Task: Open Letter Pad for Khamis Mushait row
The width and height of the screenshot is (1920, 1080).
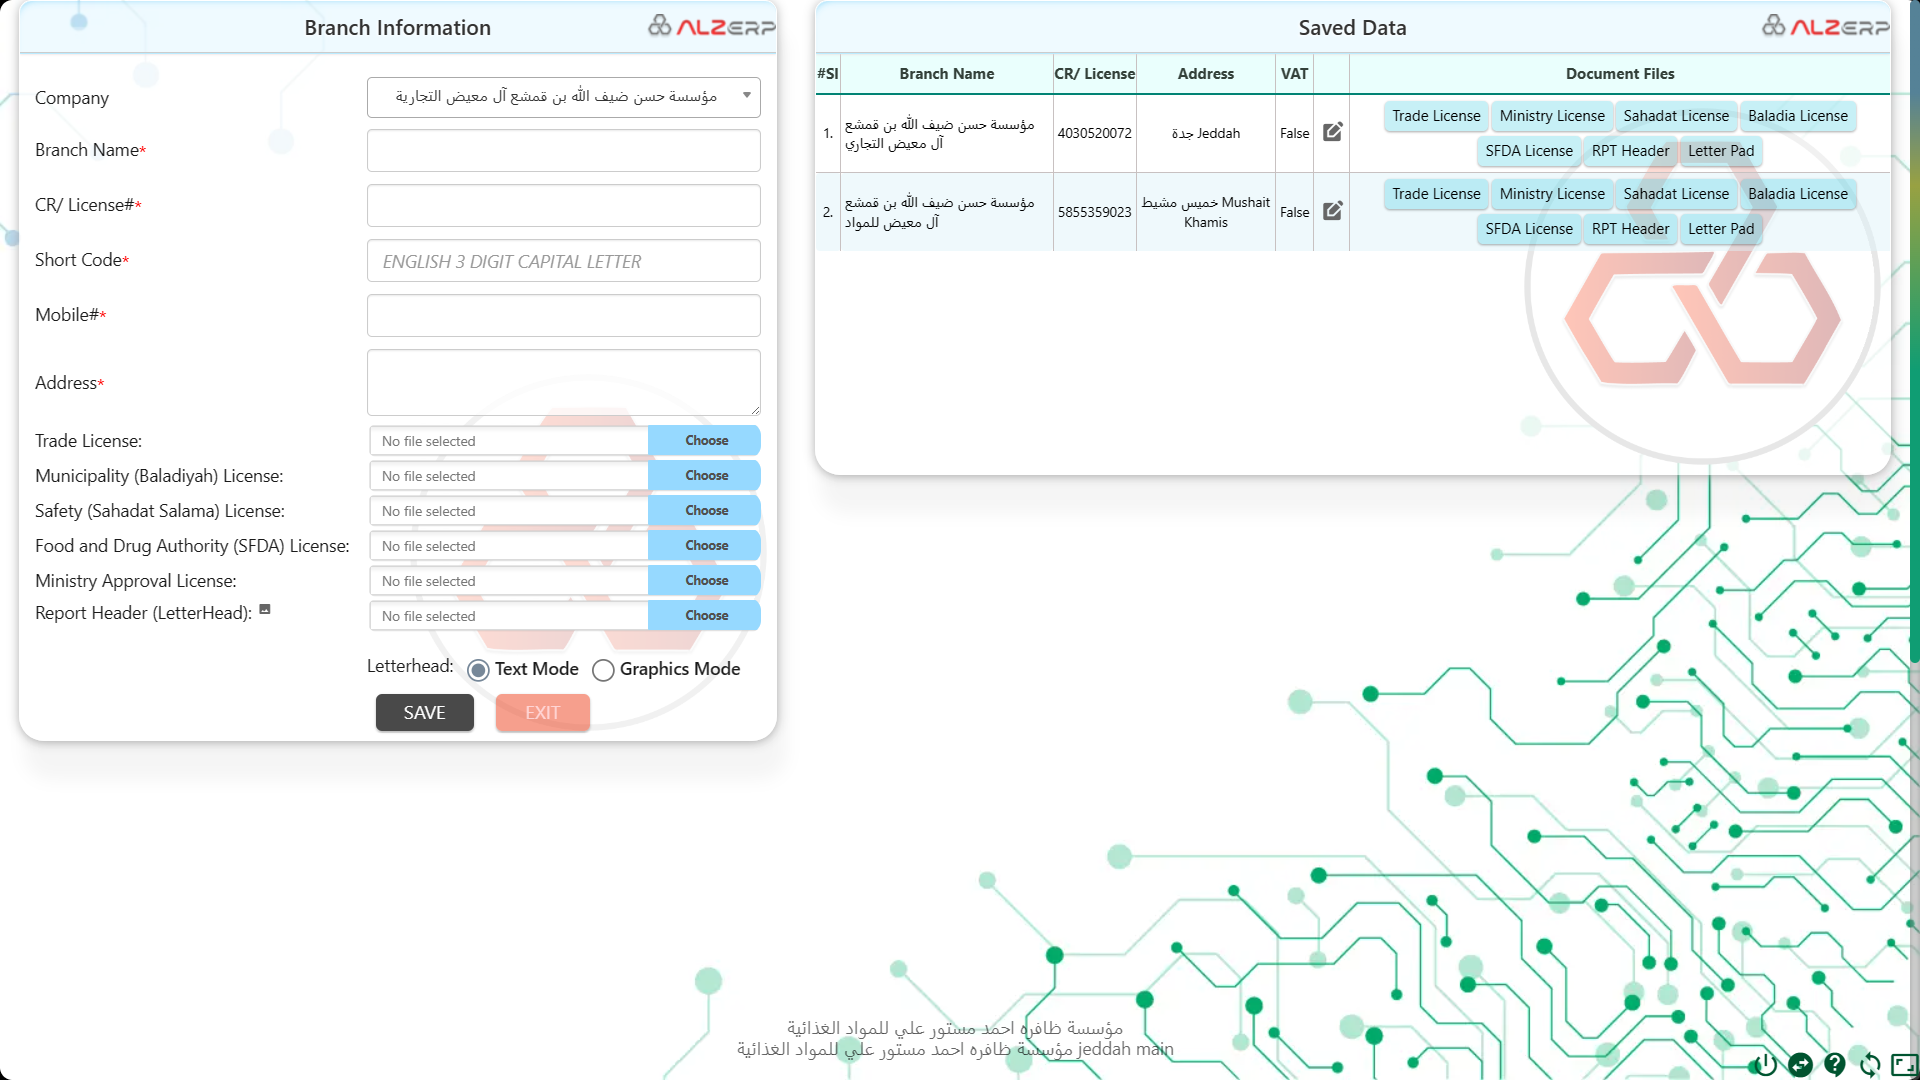Action: pos(1721,229)
